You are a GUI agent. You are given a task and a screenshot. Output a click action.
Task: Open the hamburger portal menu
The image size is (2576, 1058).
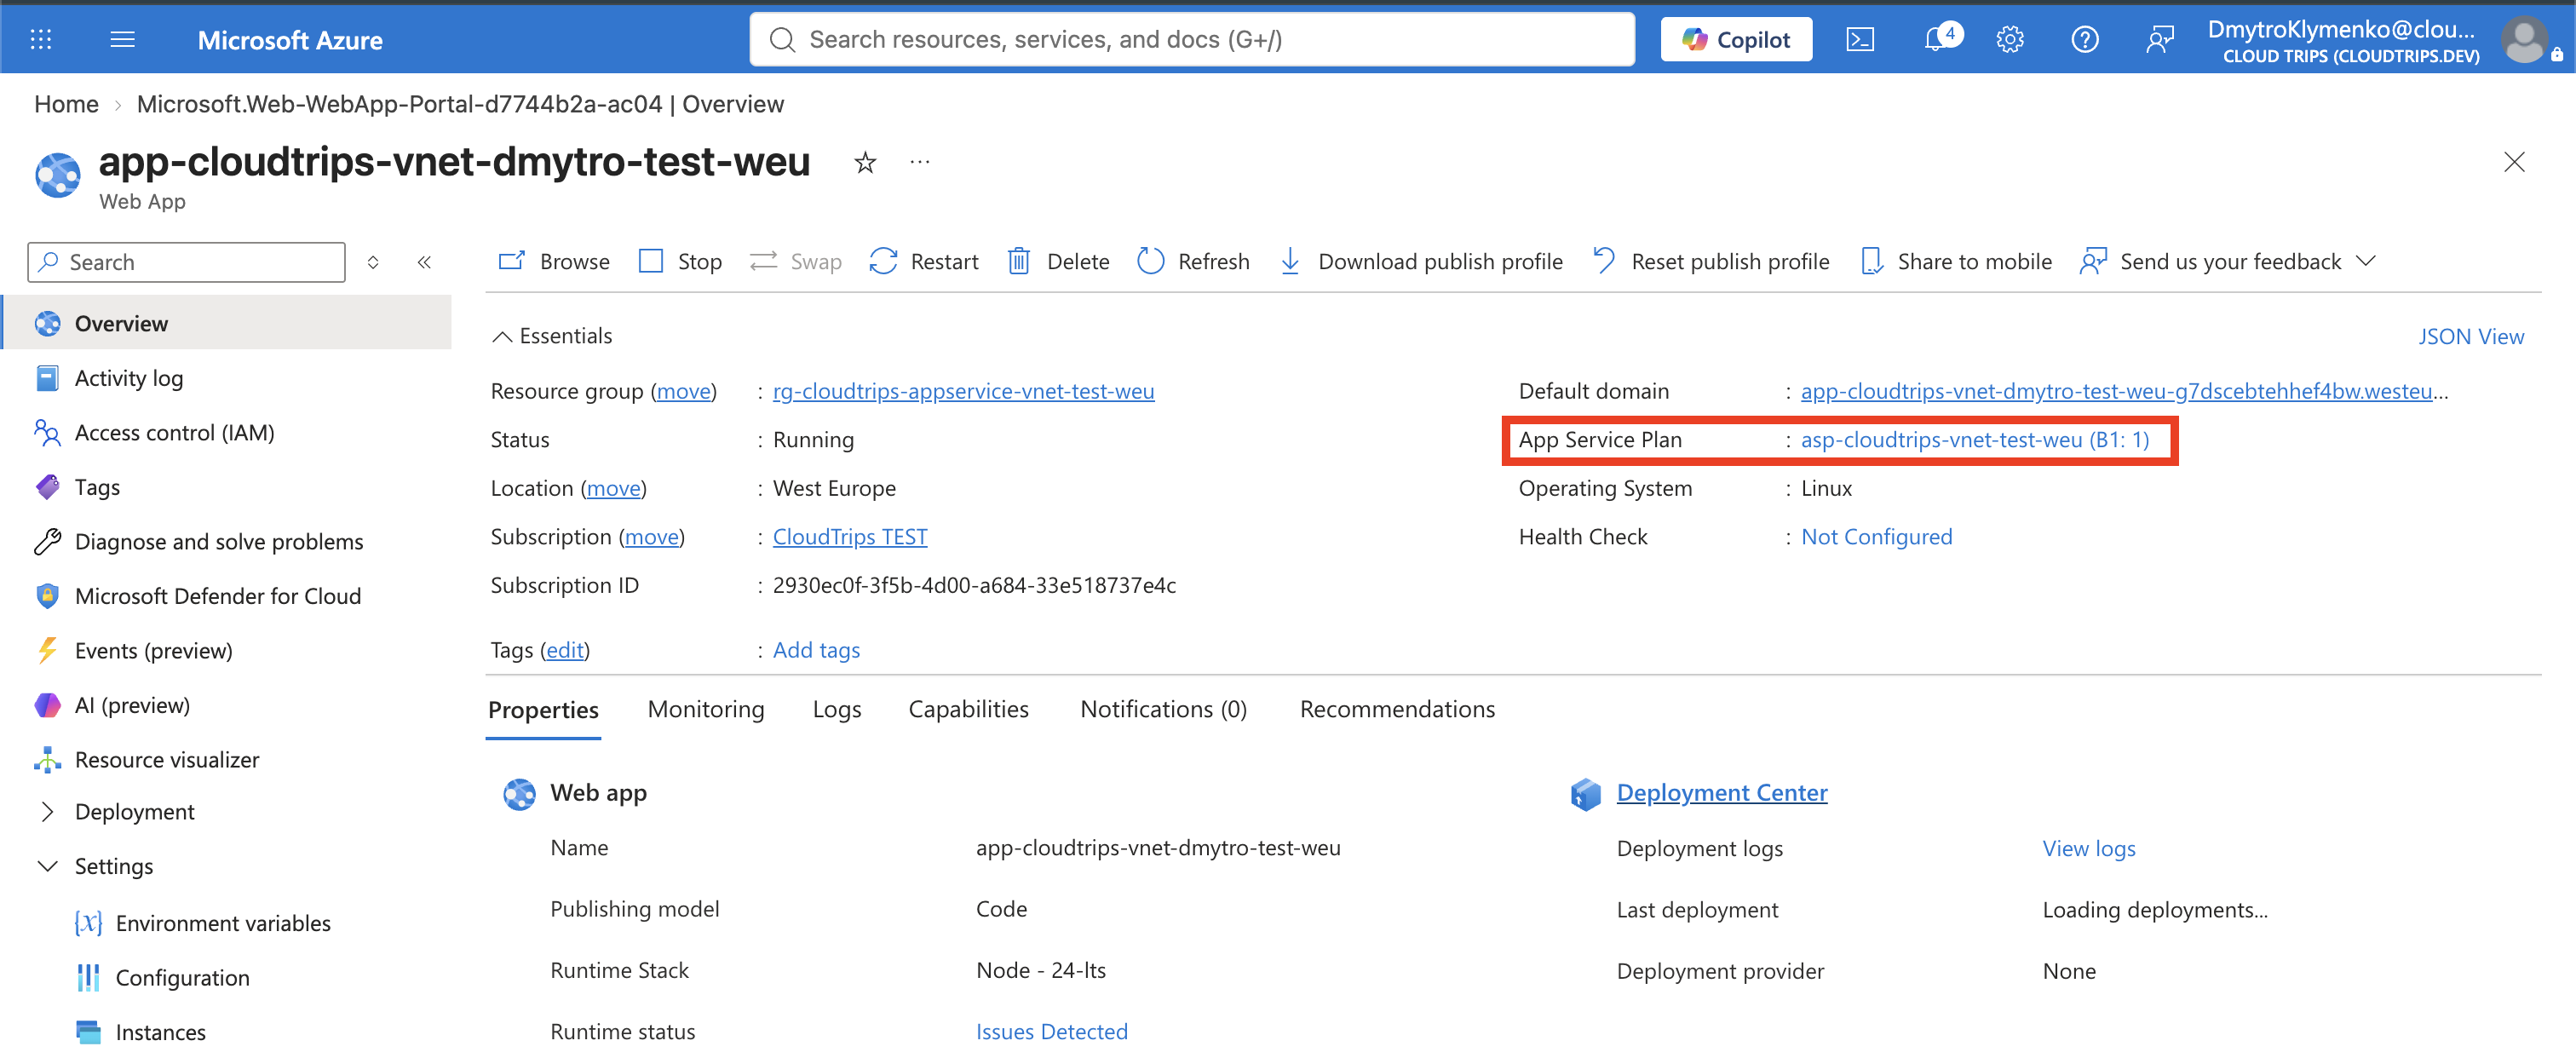[122, 39]
